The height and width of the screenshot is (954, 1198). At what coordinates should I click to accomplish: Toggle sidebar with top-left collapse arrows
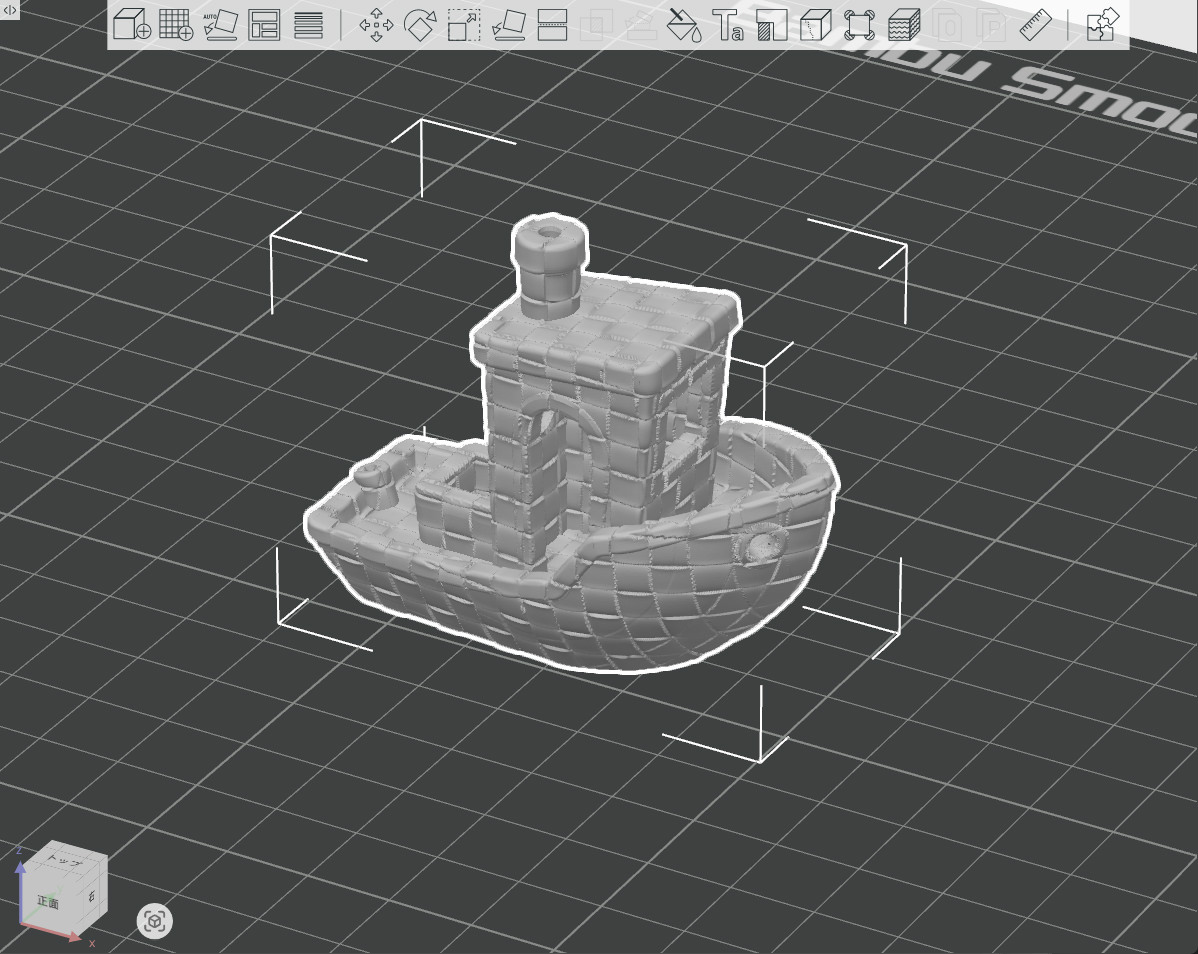click(x=10, y=9)
